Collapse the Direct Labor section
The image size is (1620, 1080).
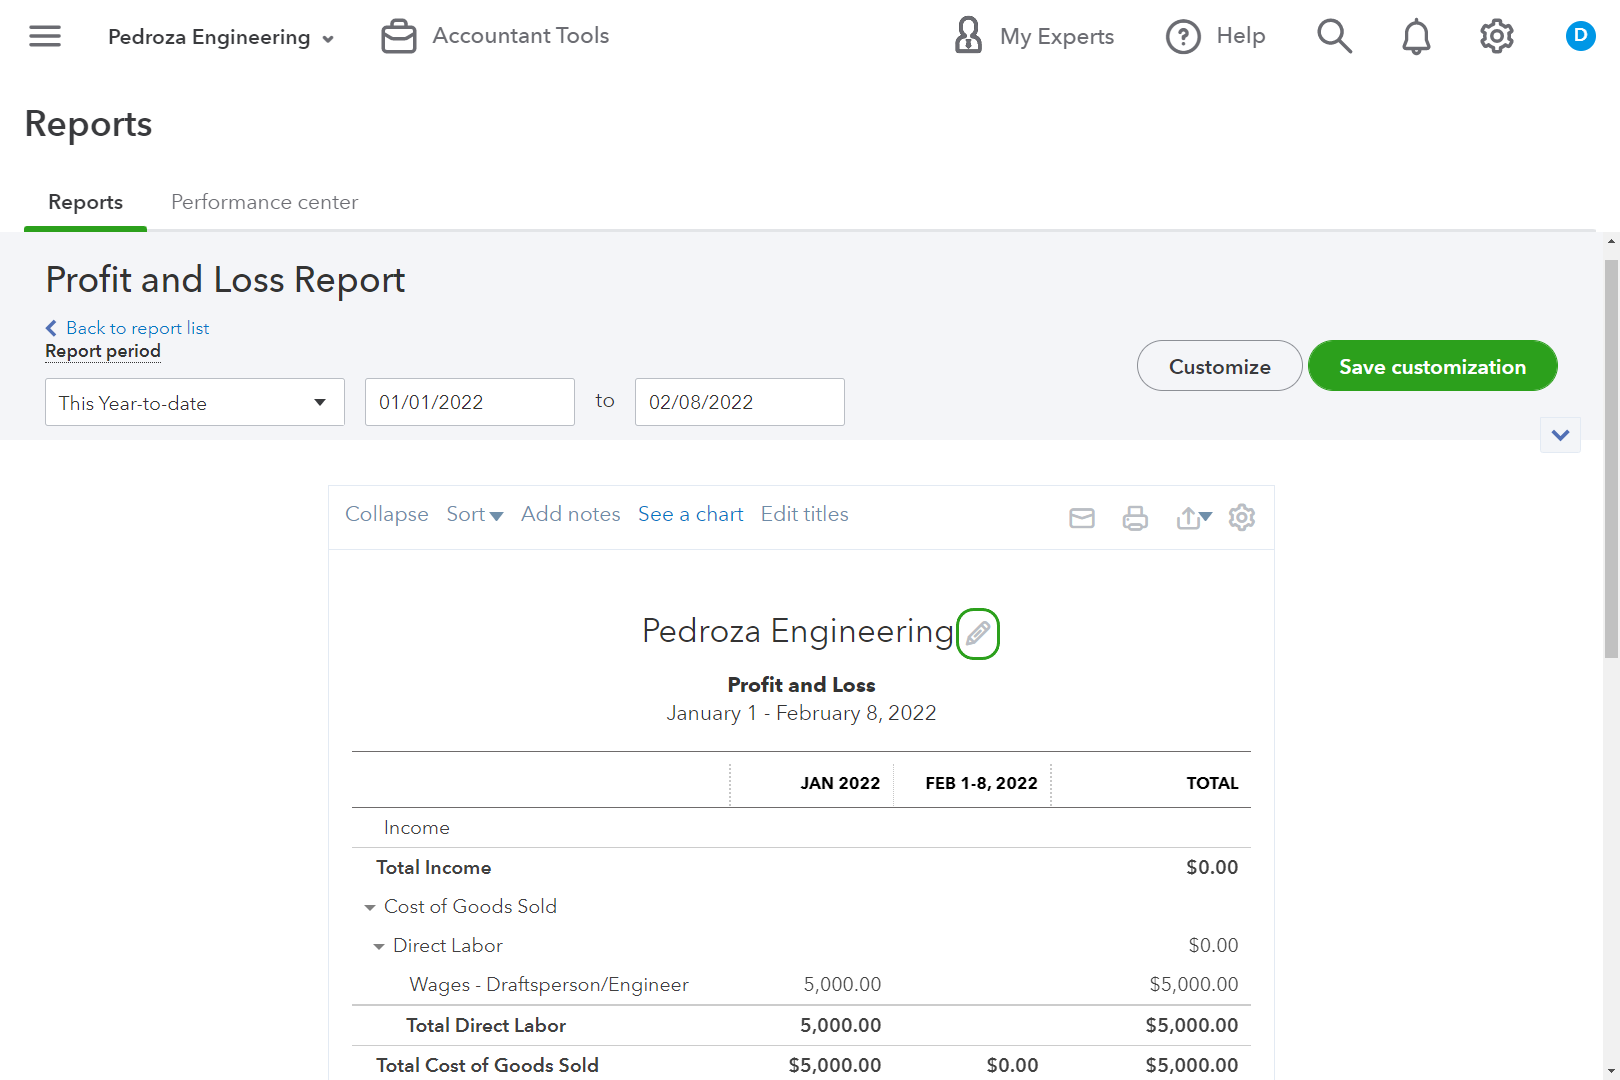click(378, 945)
